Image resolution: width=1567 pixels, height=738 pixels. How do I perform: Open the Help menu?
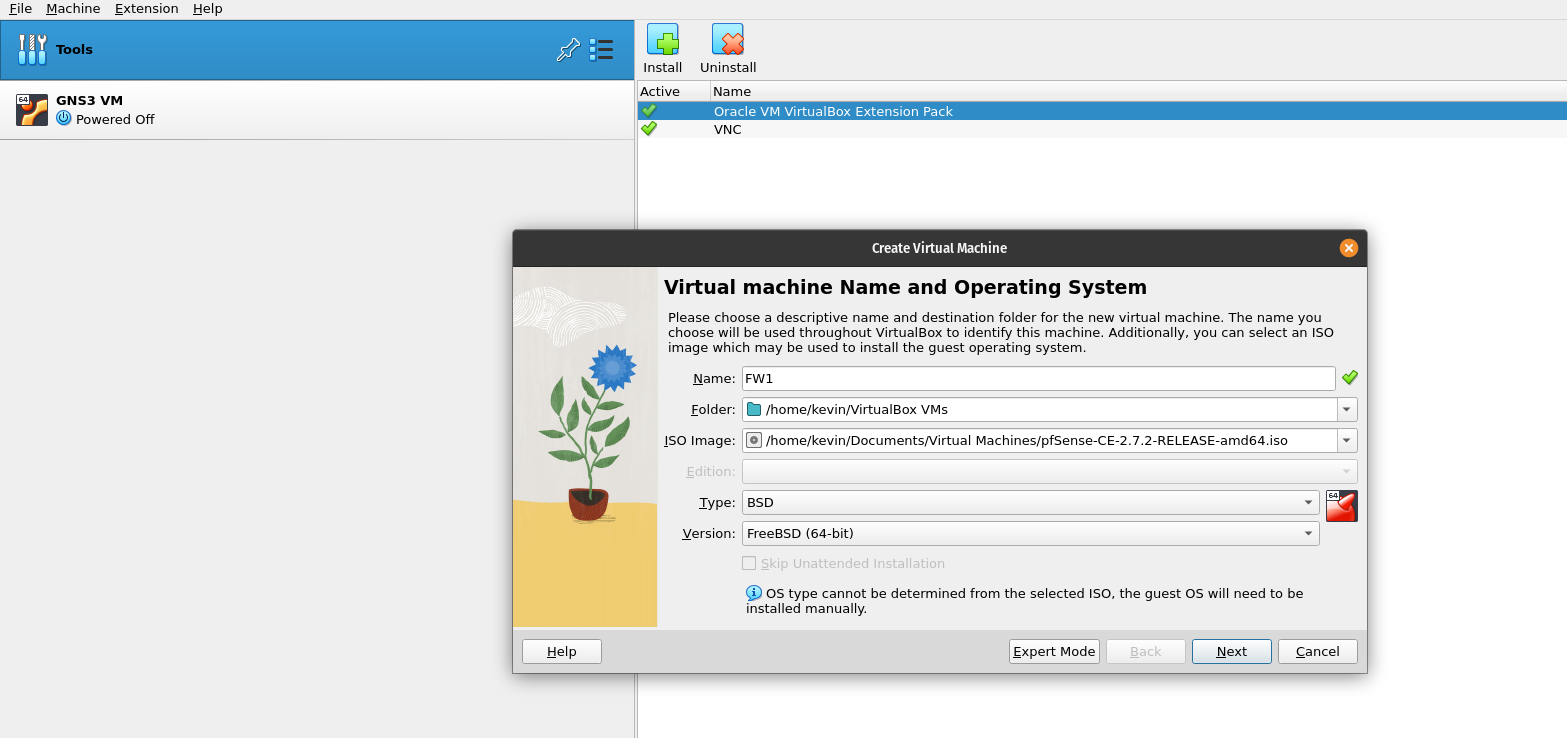[x=207, y=9]
